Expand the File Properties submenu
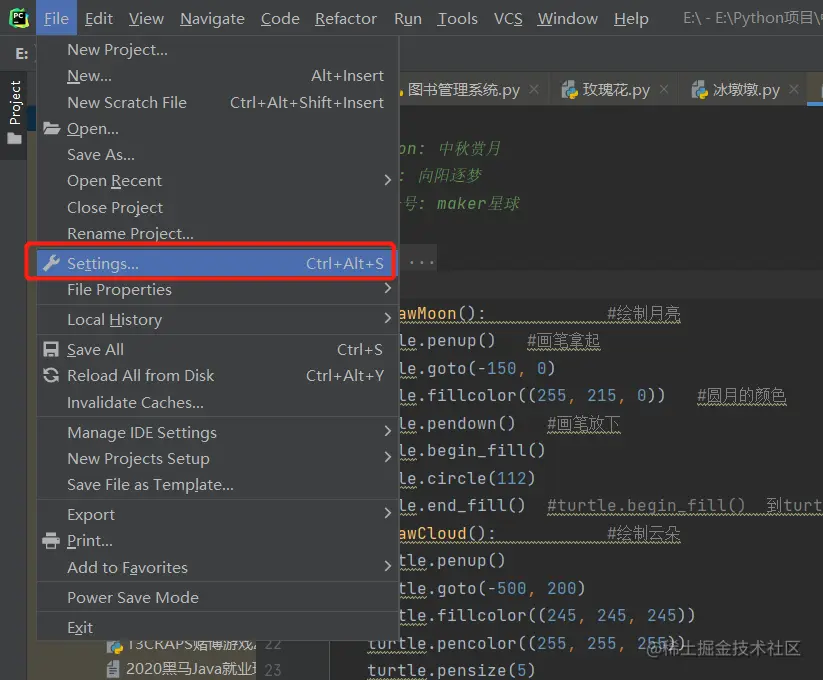The image size is (823, 680). (x=217, y=290)
